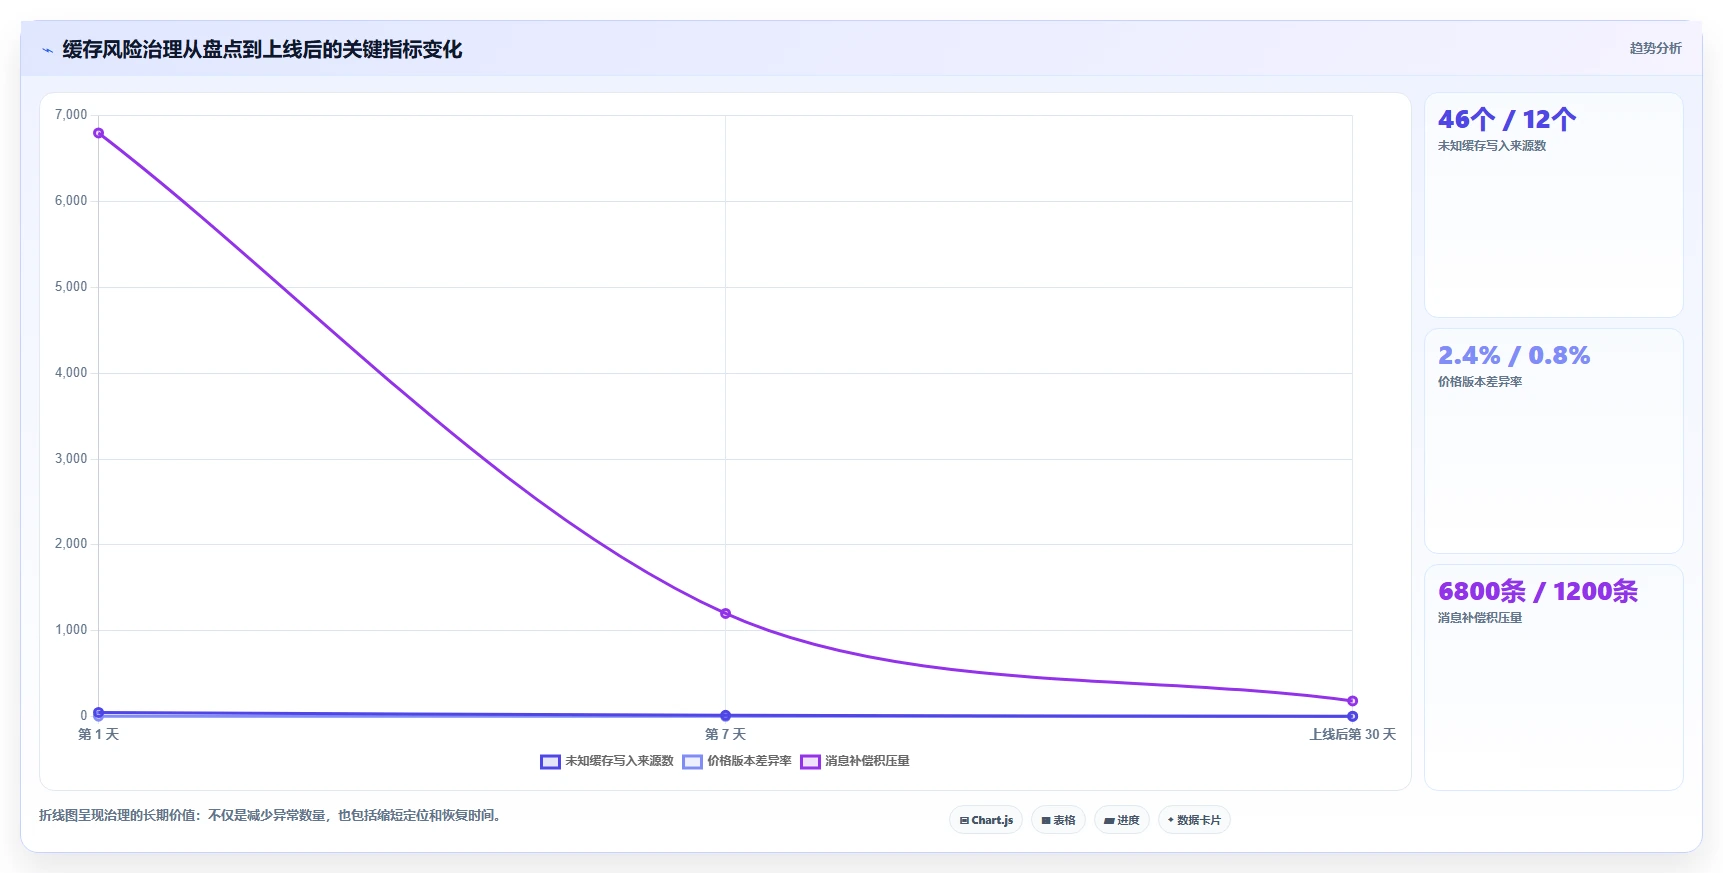This screenshot has width=1723, height=873.
Task: Click the purple data point at 第 7 天
Action: click(725, 613)
